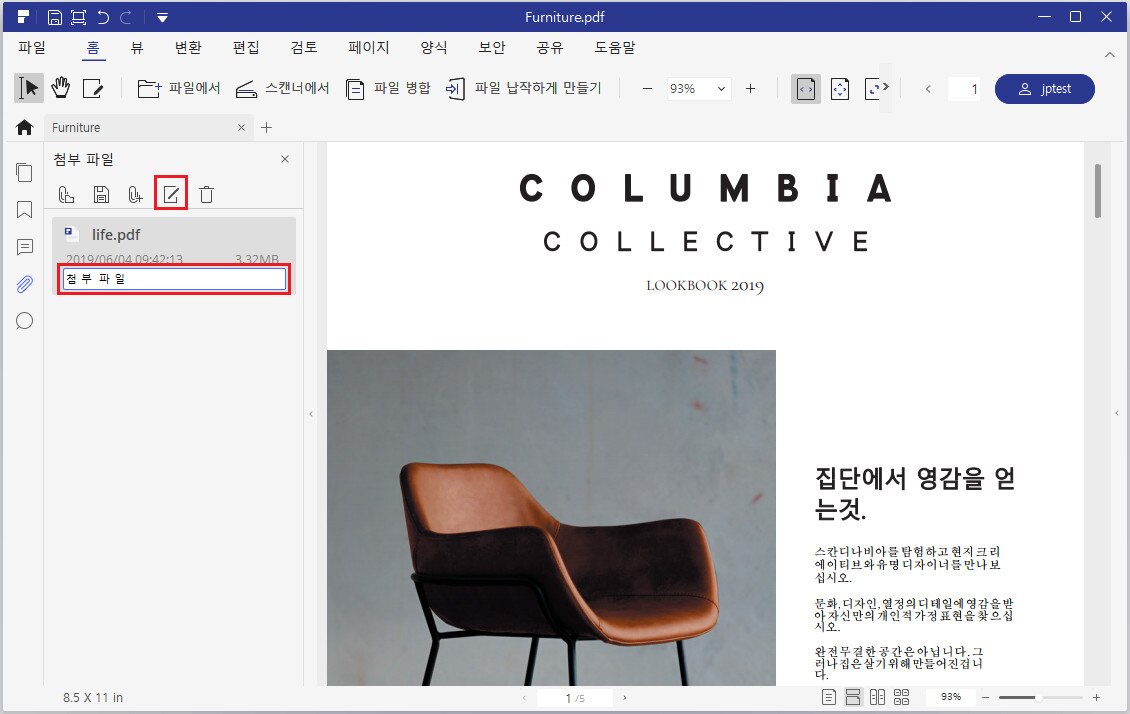Choose the Hand pan tool
This screenshot has height=714, width=1130.
click(x=61, y=89)
